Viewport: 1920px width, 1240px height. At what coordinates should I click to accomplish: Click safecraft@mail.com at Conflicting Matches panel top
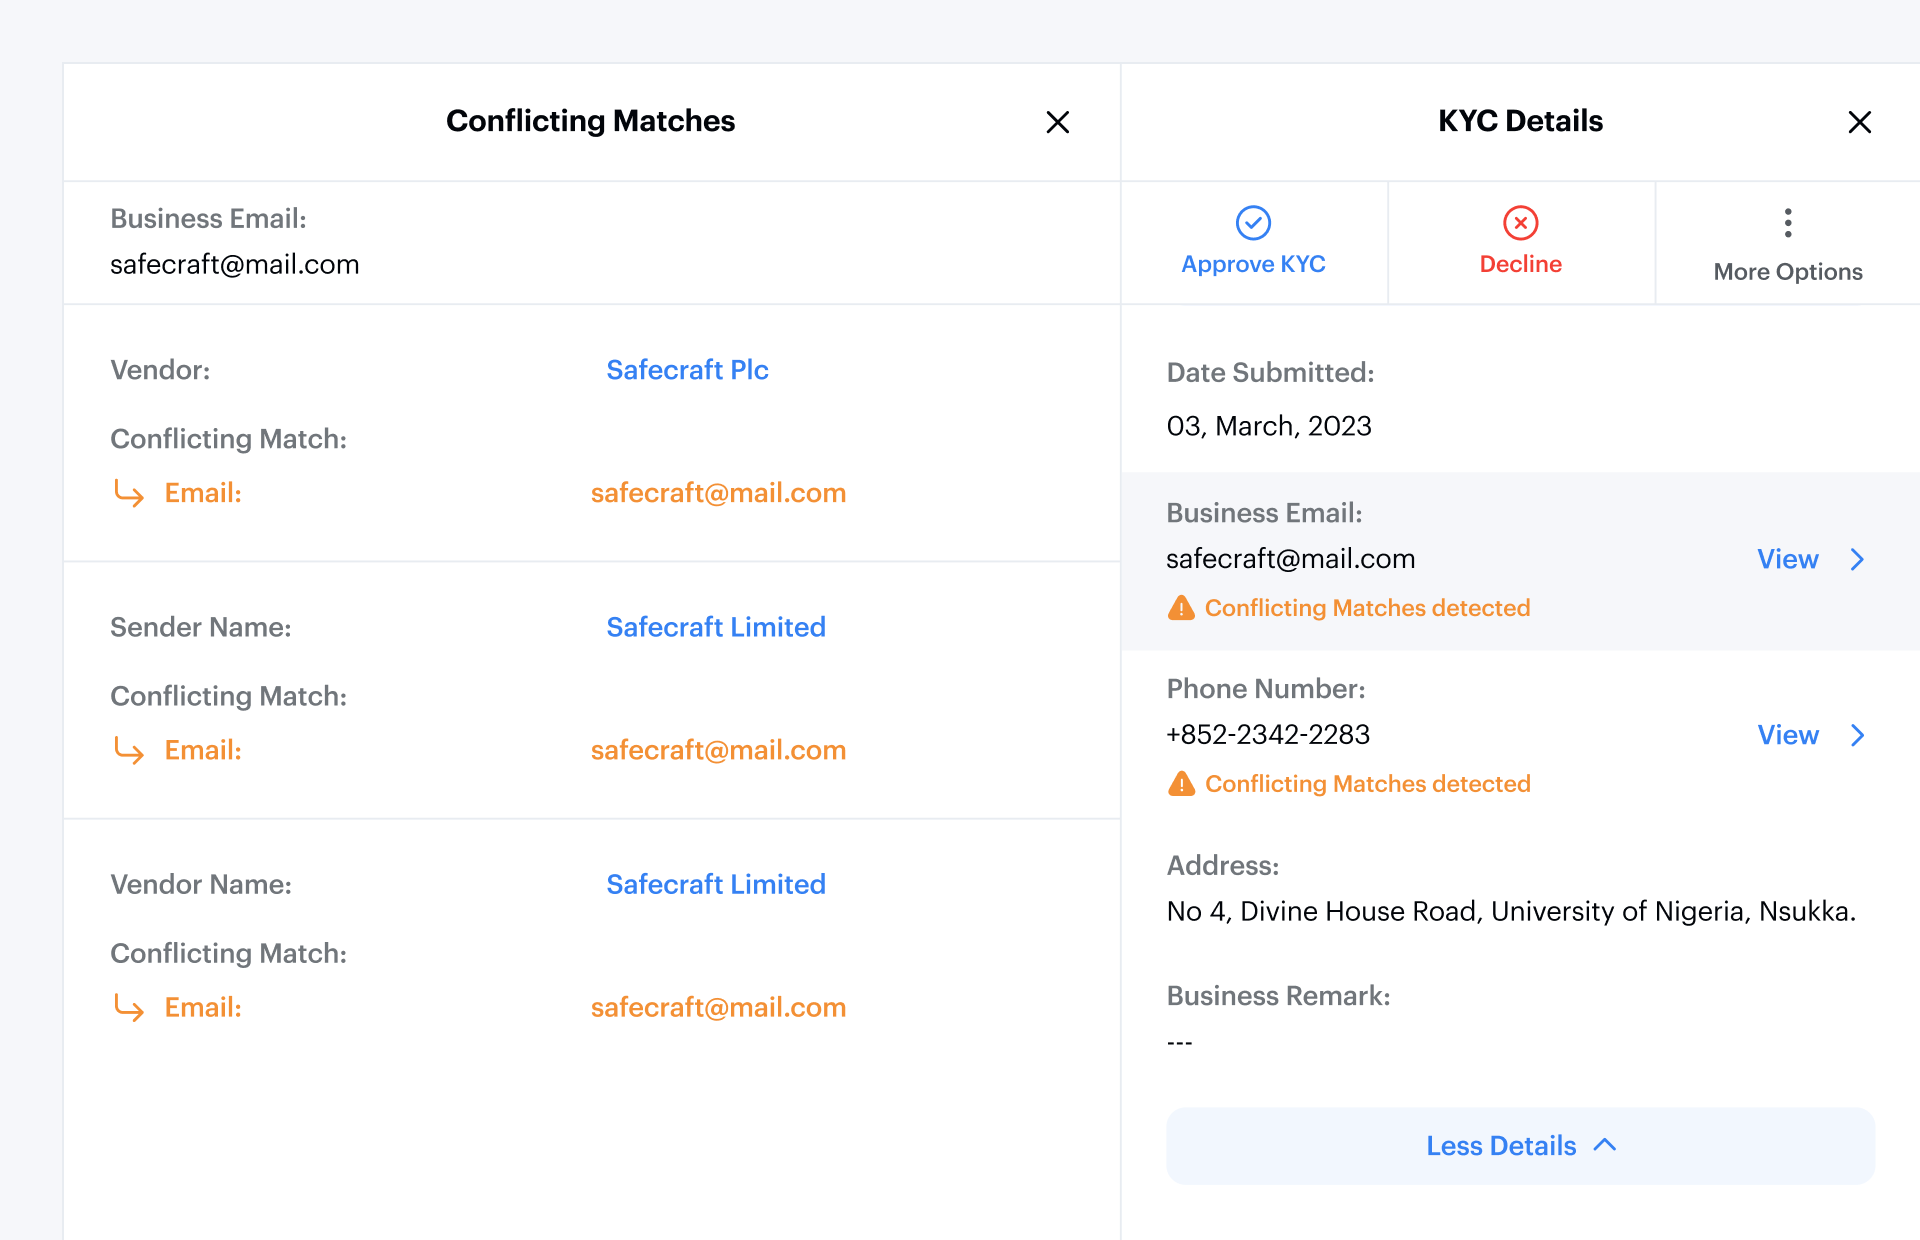point(234,264)
